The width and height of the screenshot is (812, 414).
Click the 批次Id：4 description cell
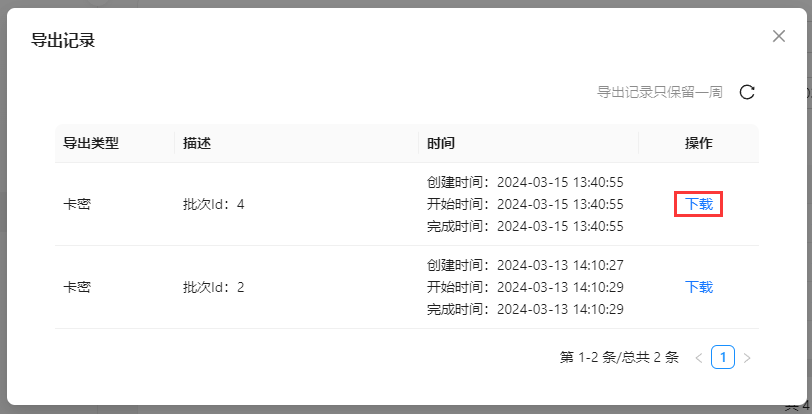pos(213,204)
